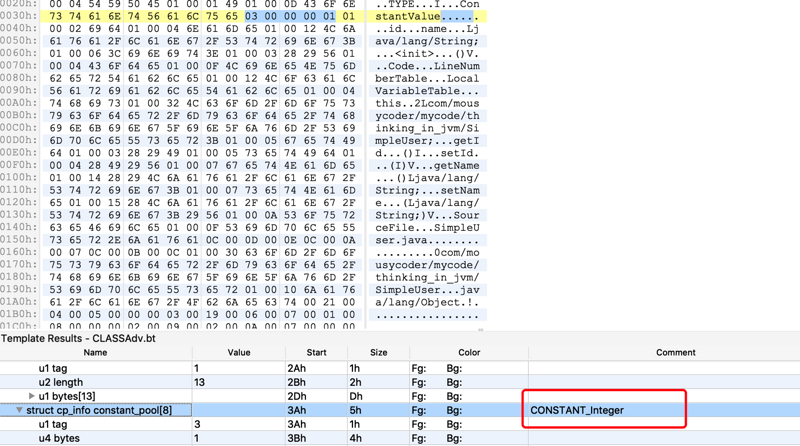Click ASCII text 'VariableTable...'
This screenshot has height=446, width=800.
tap(427, 91)
